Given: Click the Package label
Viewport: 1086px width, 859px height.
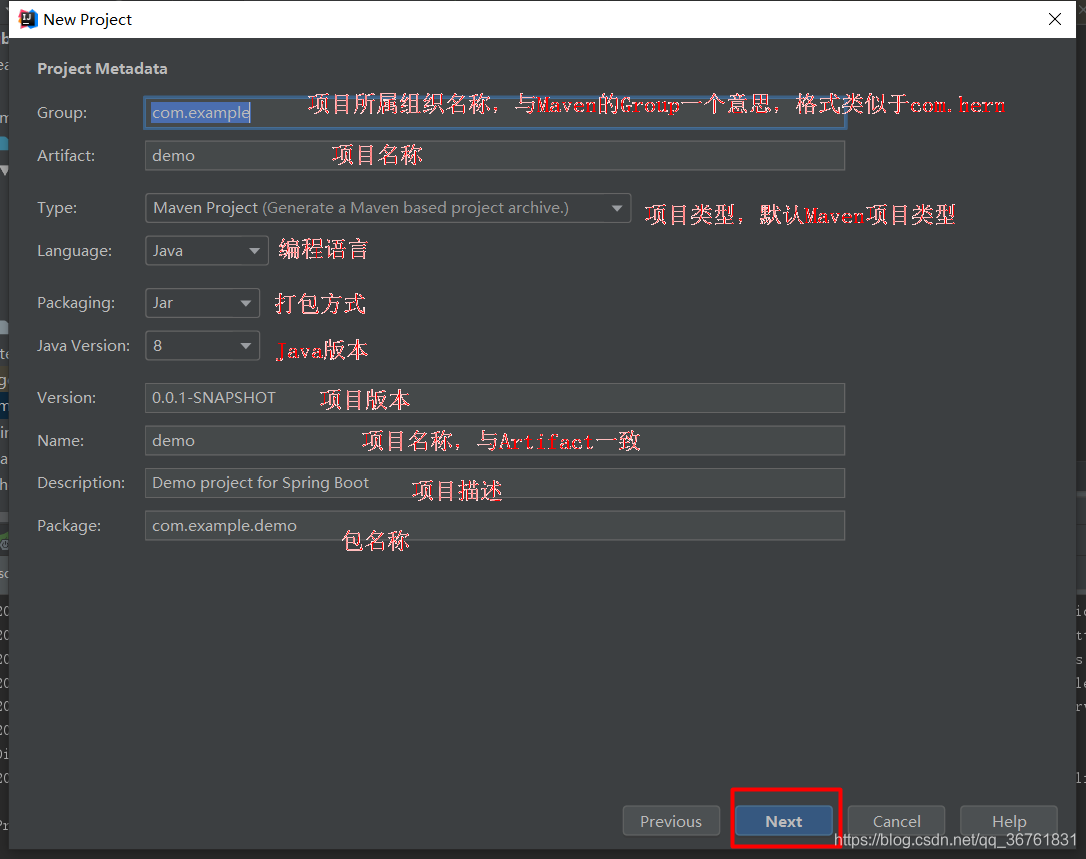Looking at the screenshot, I should point(69,526).
